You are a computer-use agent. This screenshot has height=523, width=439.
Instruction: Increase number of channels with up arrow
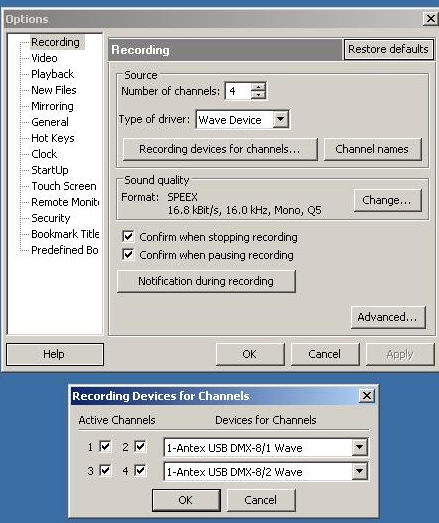[258, 87]
